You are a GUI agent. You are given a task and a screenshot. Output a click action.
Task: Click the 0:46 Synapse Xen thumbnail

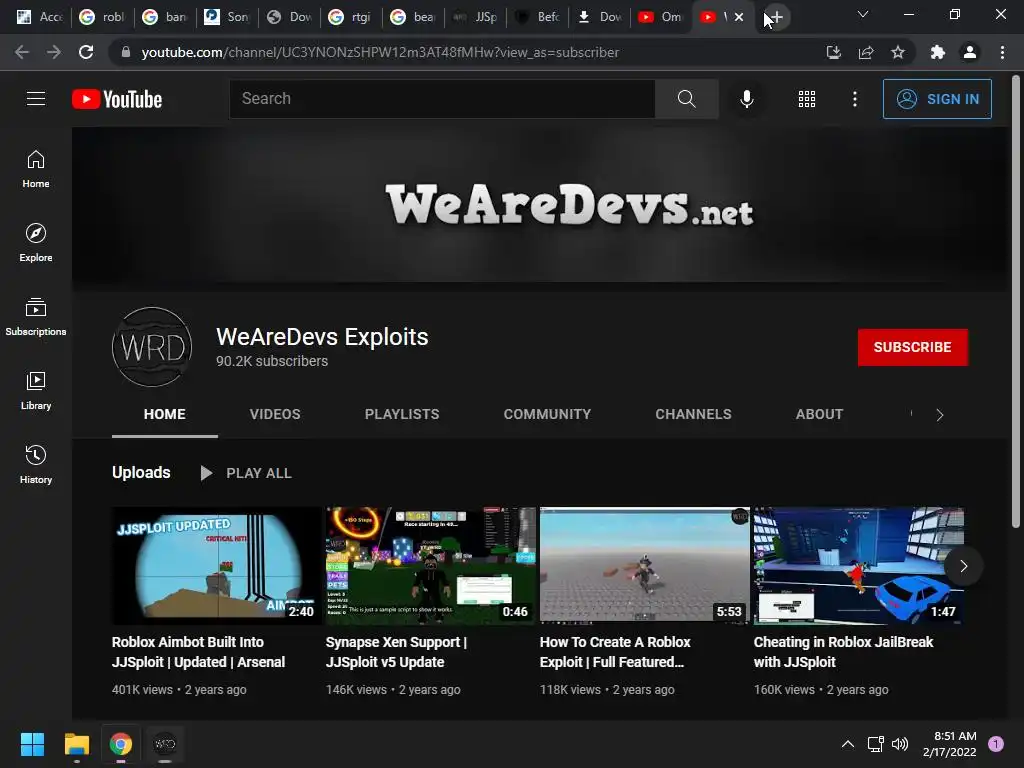[x=430, y=566]
